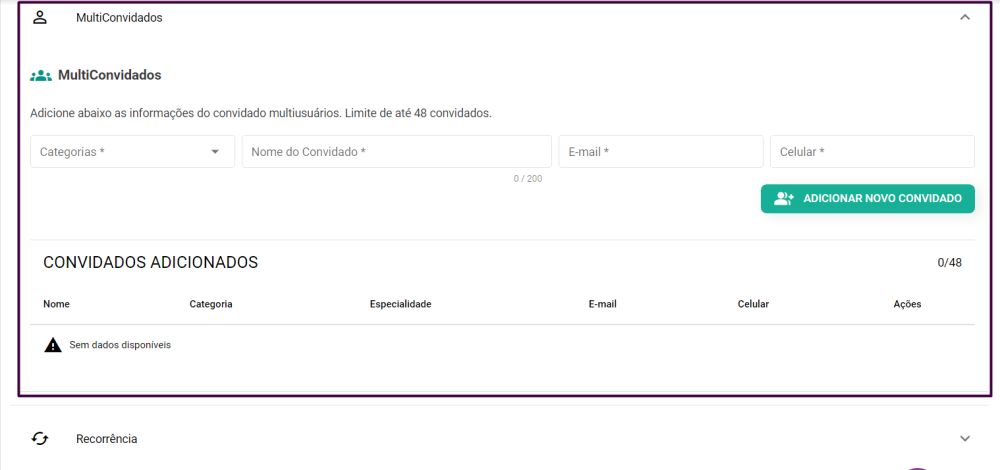Click Adicionar Novo Convidado button
This screenshot has width=1000, height=470.
pyautogui.click(x=867, y=199)
